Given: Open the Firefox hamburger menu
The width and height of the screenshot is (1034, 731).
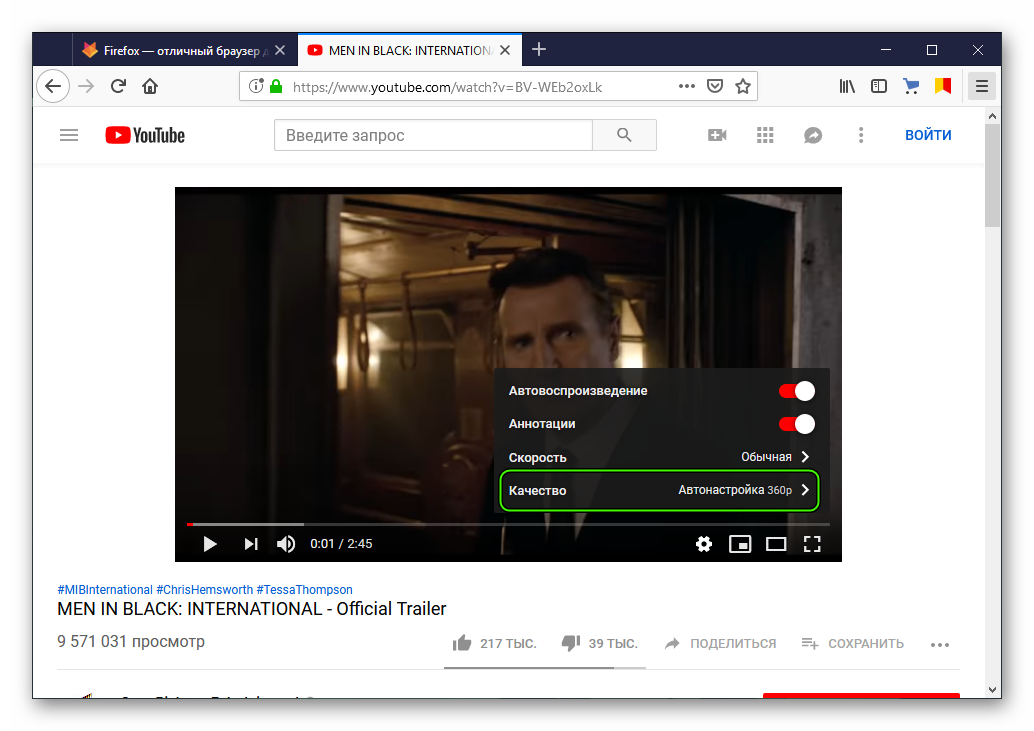Looking at the screenshot, I should [x=982, y=86].
